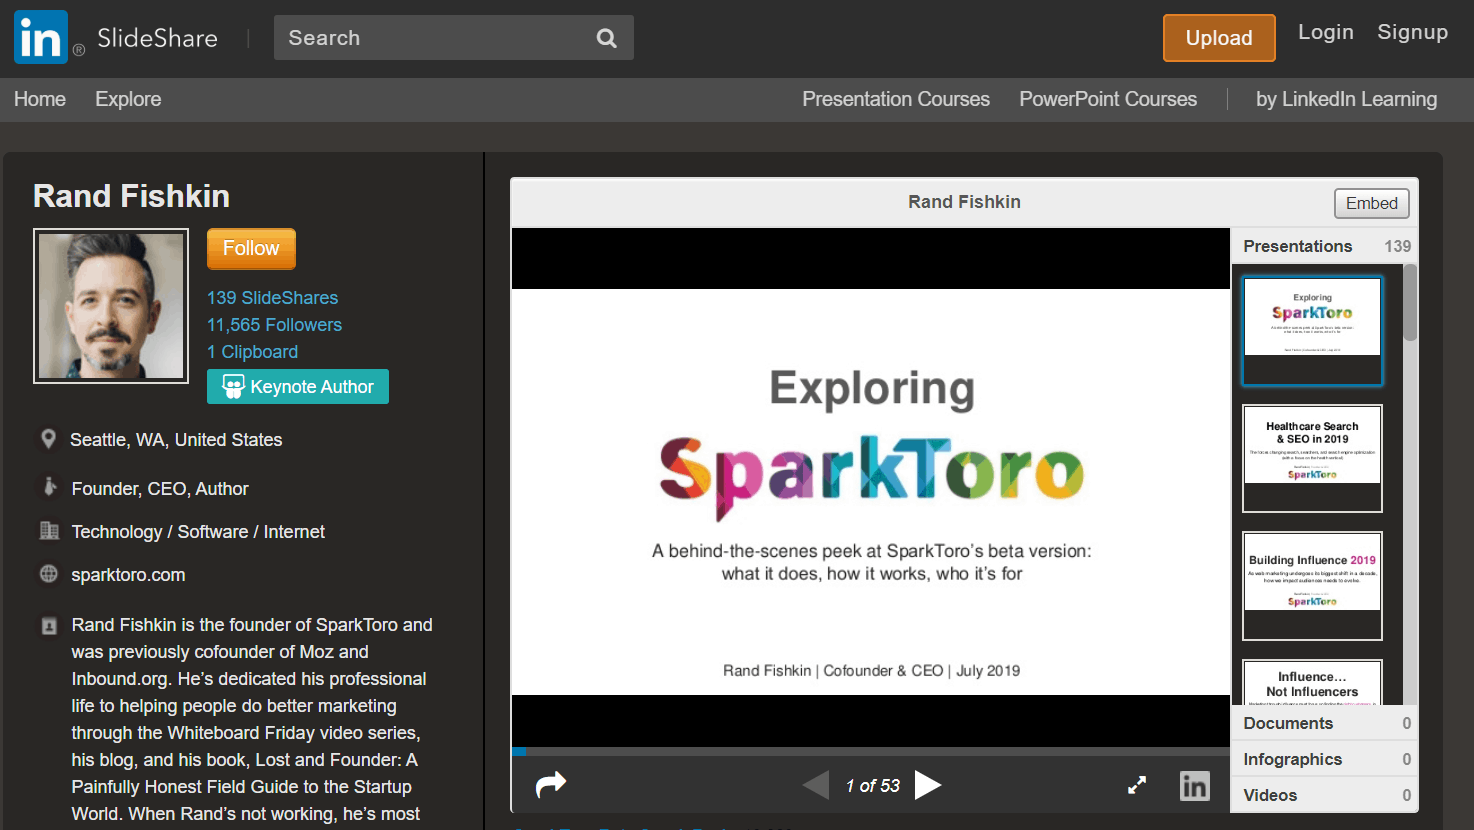Open the sparktoro.com website link
This screenshot has width=1474, height=830.
pyautogui.click(x=128, y=575)
